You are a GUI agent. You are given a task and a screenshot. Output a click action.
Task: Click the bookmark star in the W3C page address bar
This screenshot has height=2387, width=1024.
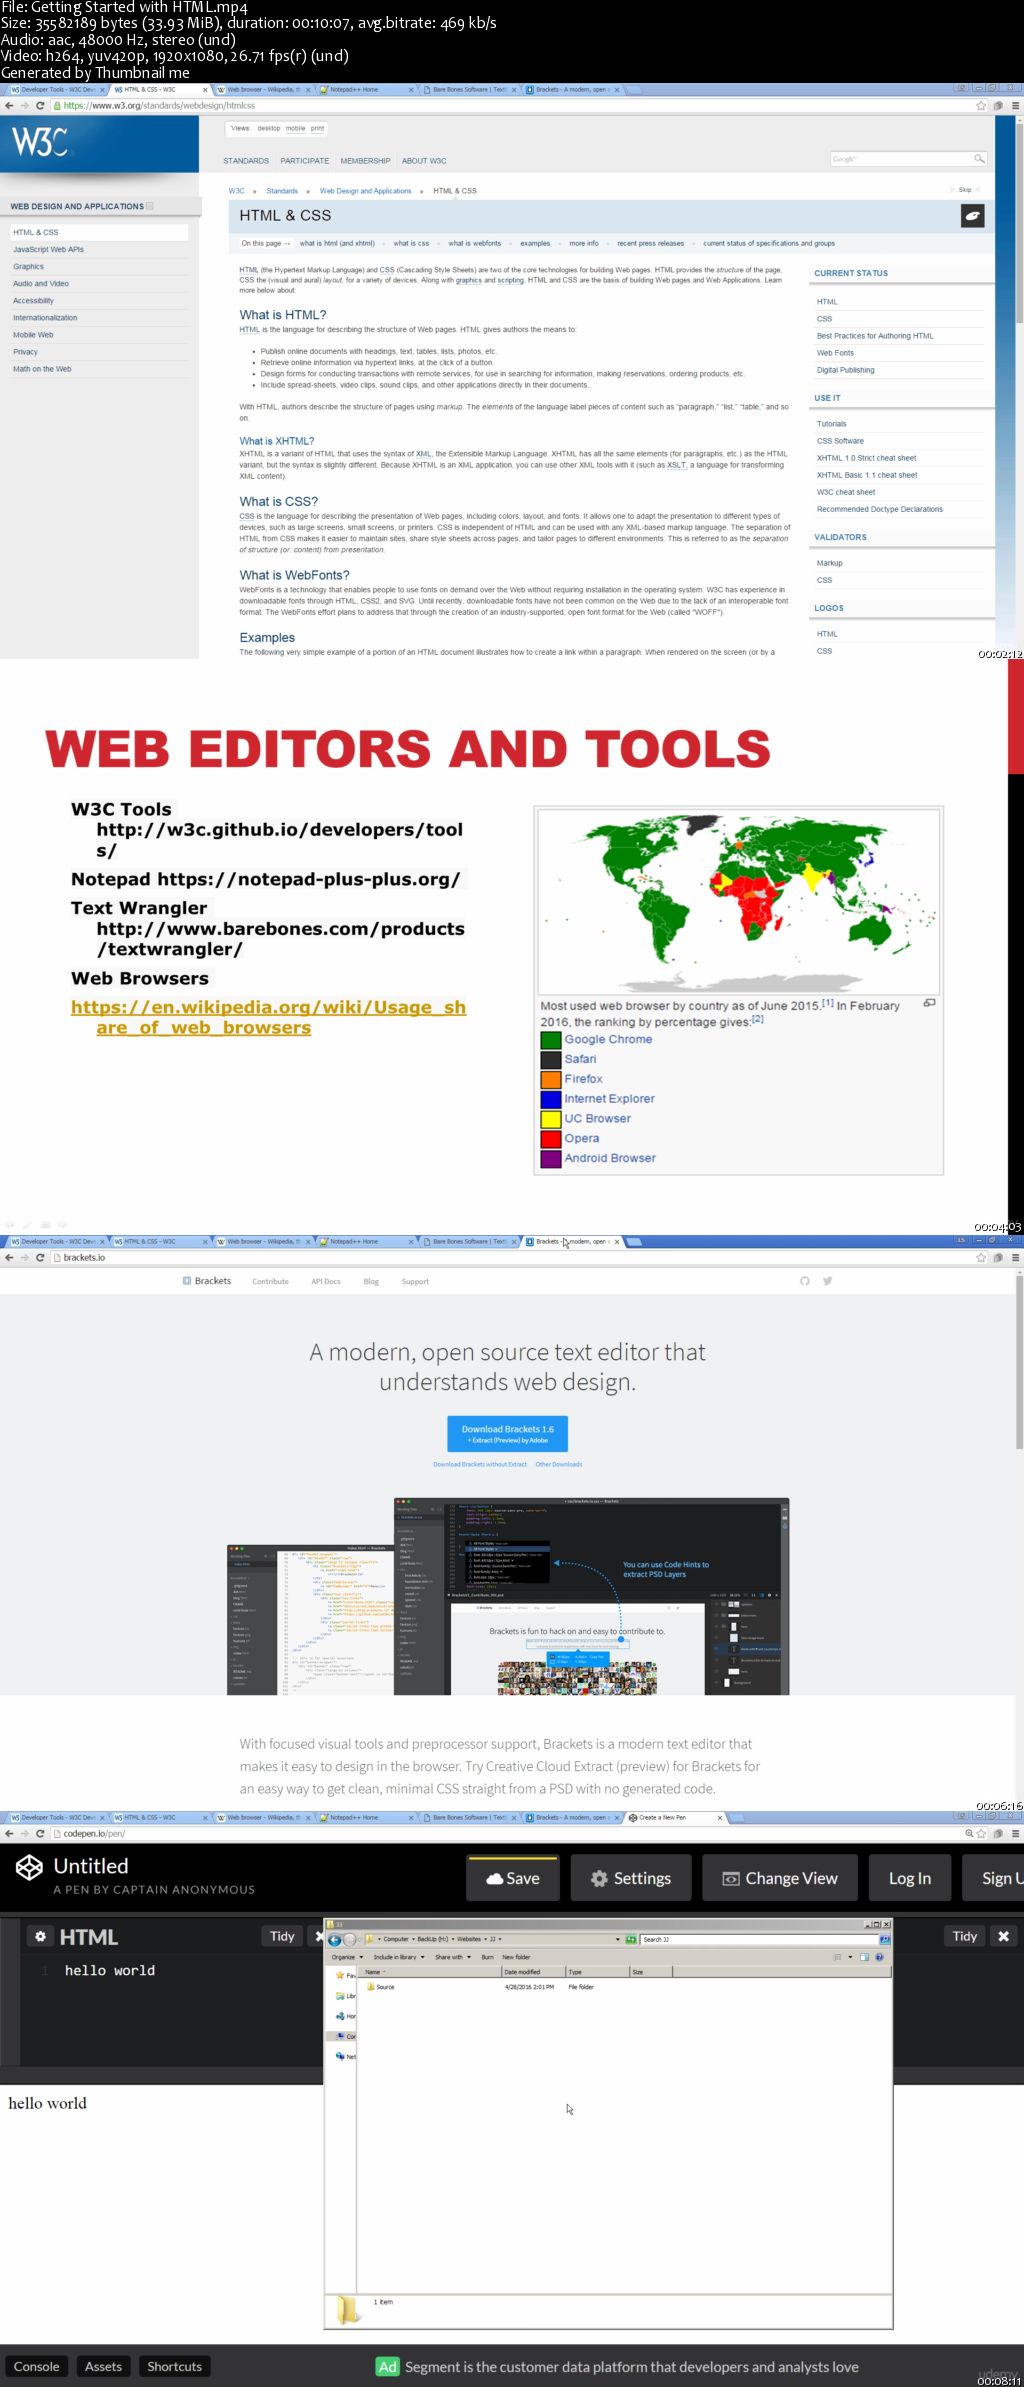pyautogui.click(x=981, y=105)
